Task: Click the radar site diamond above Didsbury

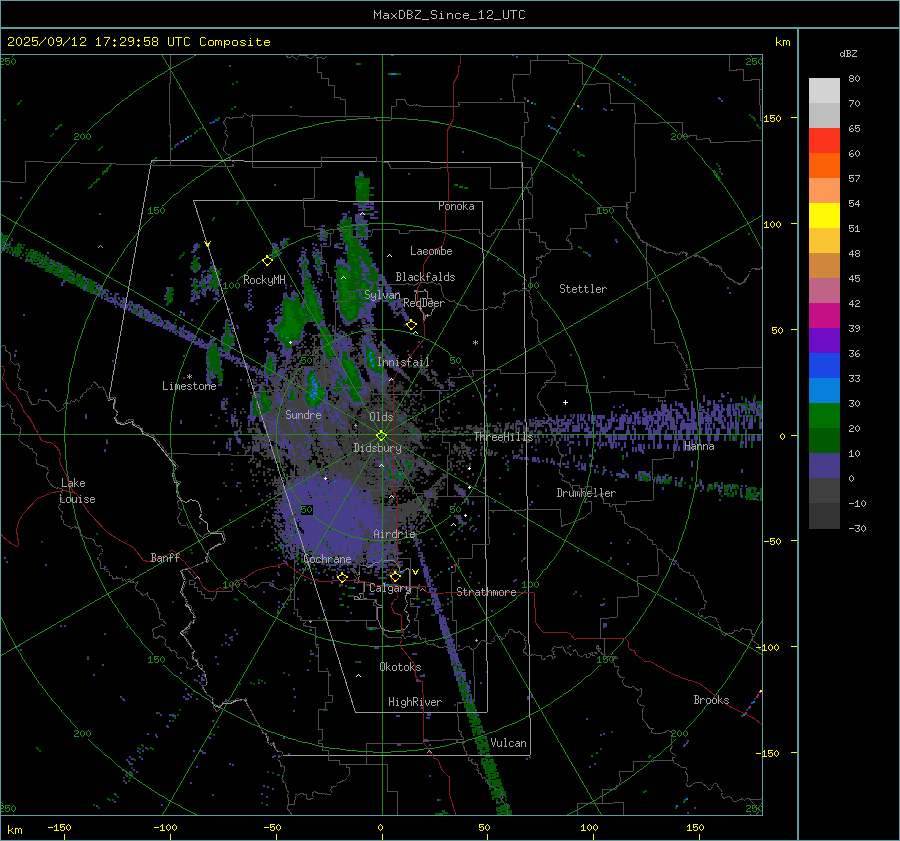Action: [x=382, y=435]
